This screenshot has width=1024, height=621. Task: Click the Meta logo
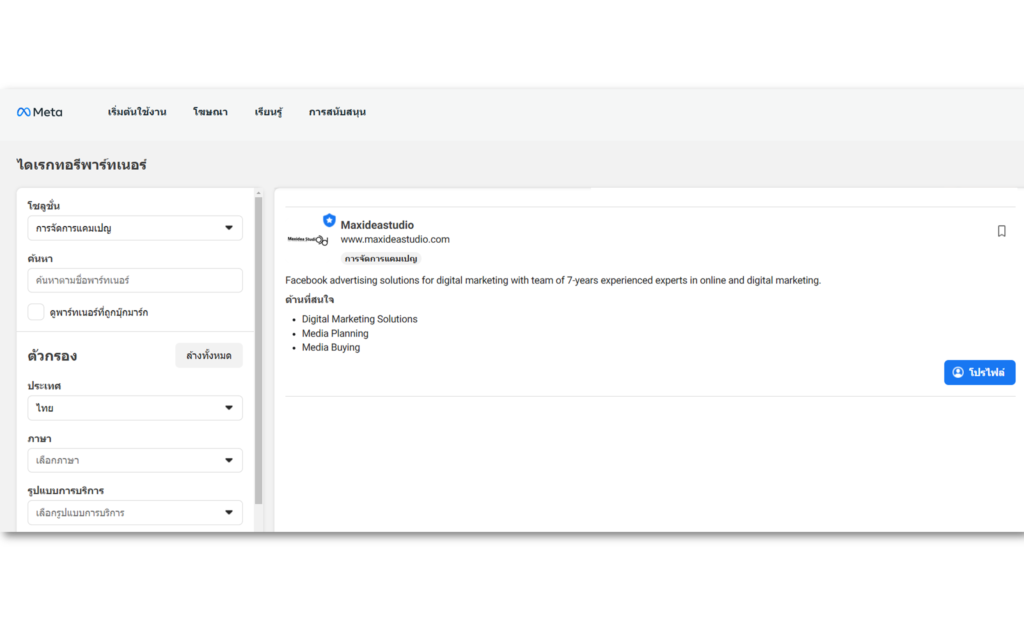click(39, 112)
